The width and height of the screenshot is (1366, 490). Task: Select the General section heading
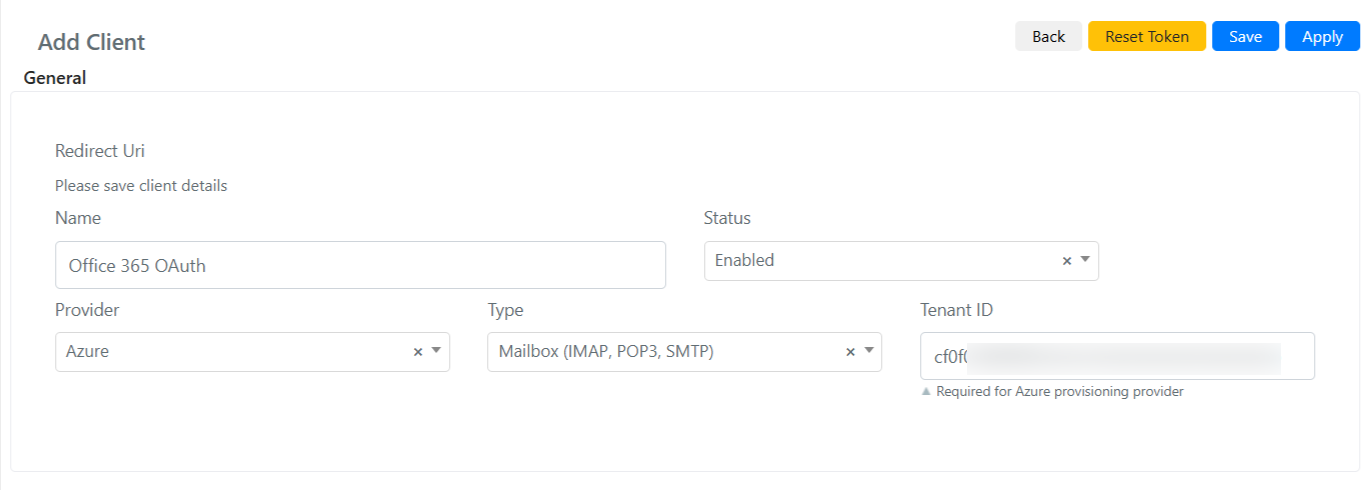pos(55,78)
